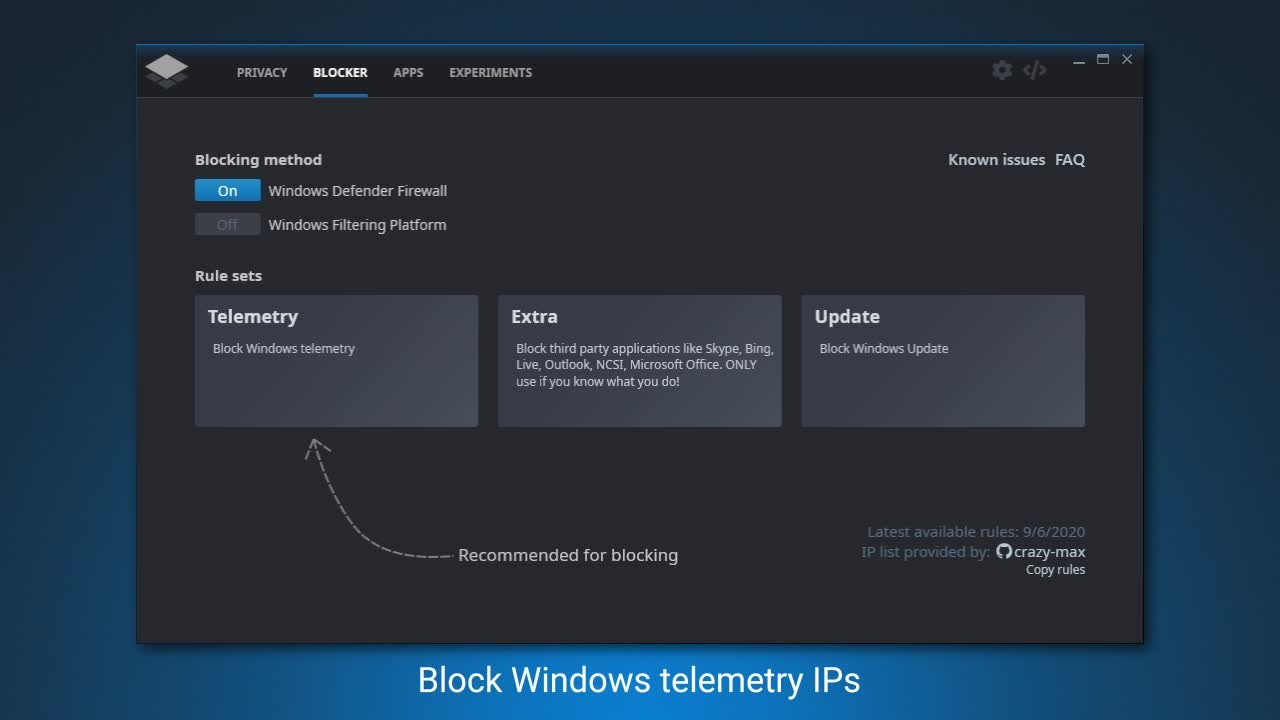The width and height of the screenshot is (1280, 720).
Task: Minimize the application window
Action: [x=1079, y=61]
